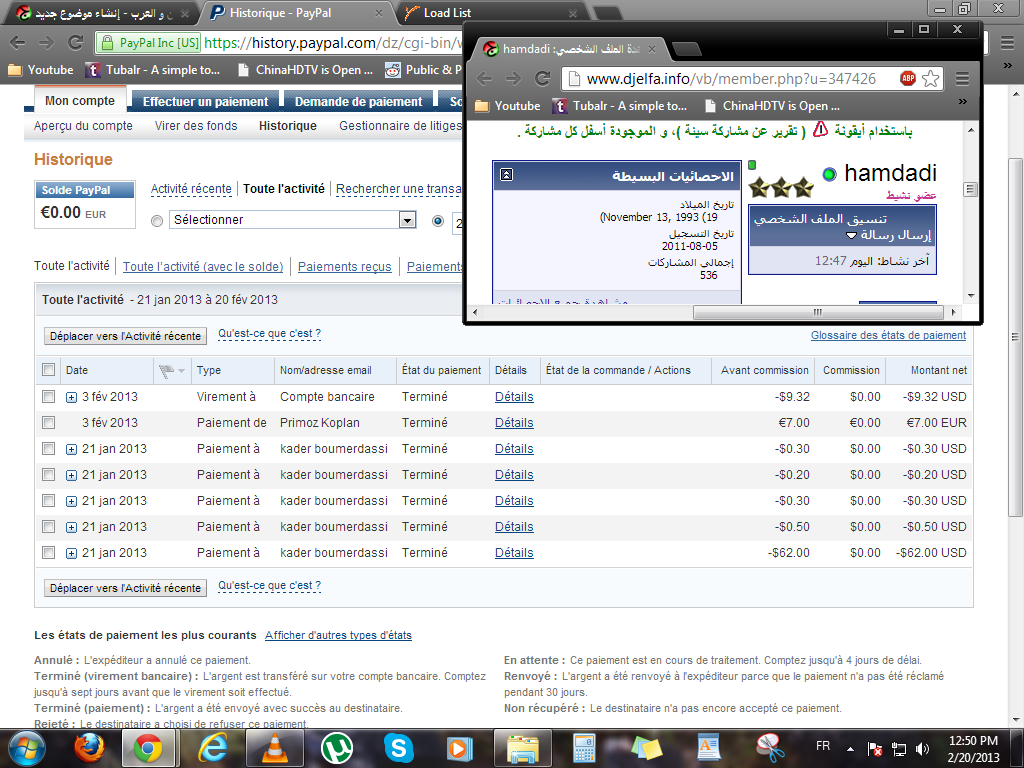Open Virer des fonds submenu
The width and height of the screenshot is (1024, 768).
point(196,125)
